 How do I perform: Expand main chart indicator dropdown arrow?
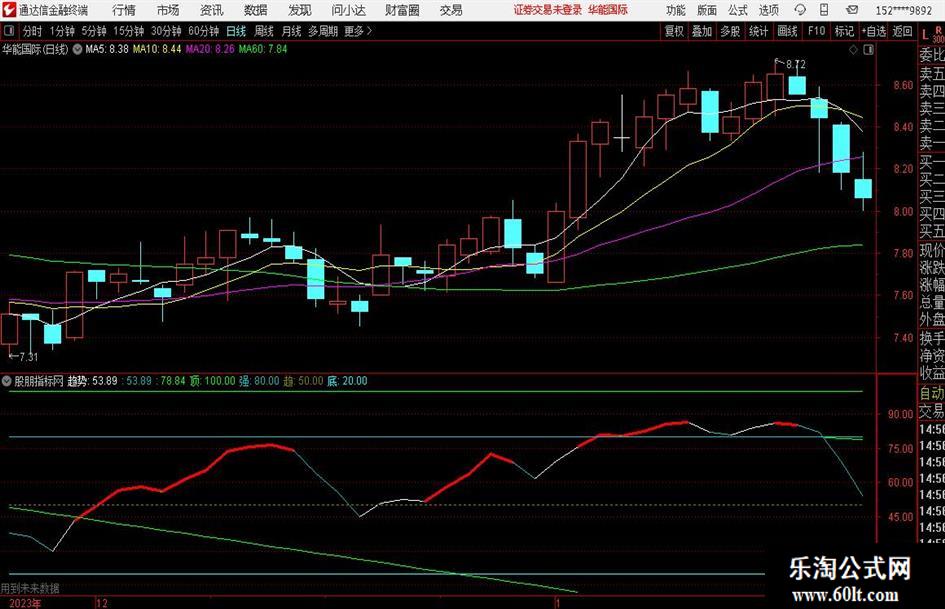pyautogui.click(x=78, y=49)
